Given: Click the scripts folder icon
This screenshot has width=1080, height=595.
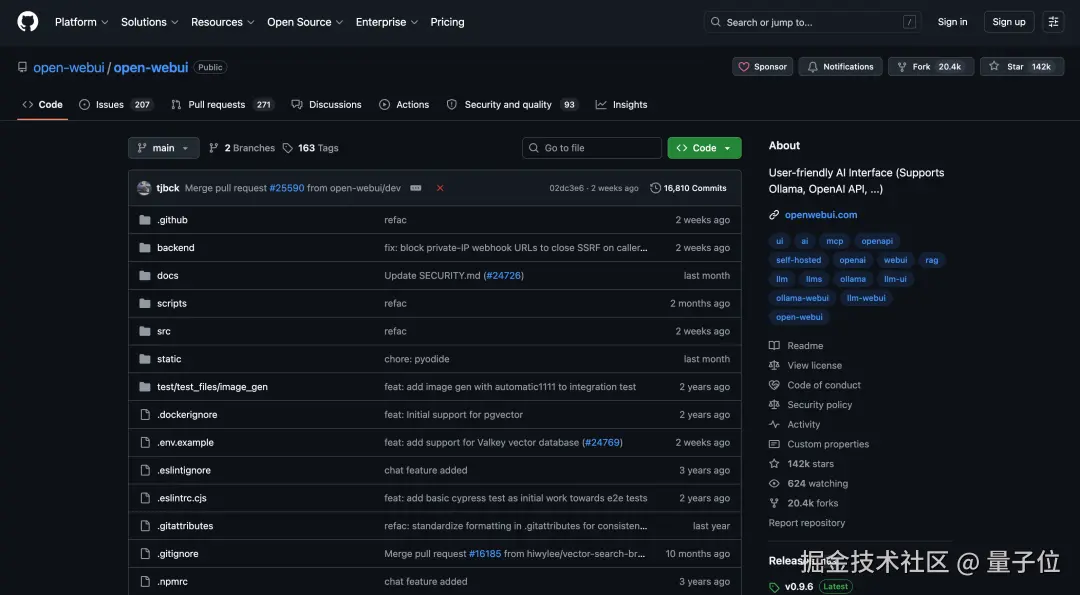Looking at the screenshot, I should 145,303.
